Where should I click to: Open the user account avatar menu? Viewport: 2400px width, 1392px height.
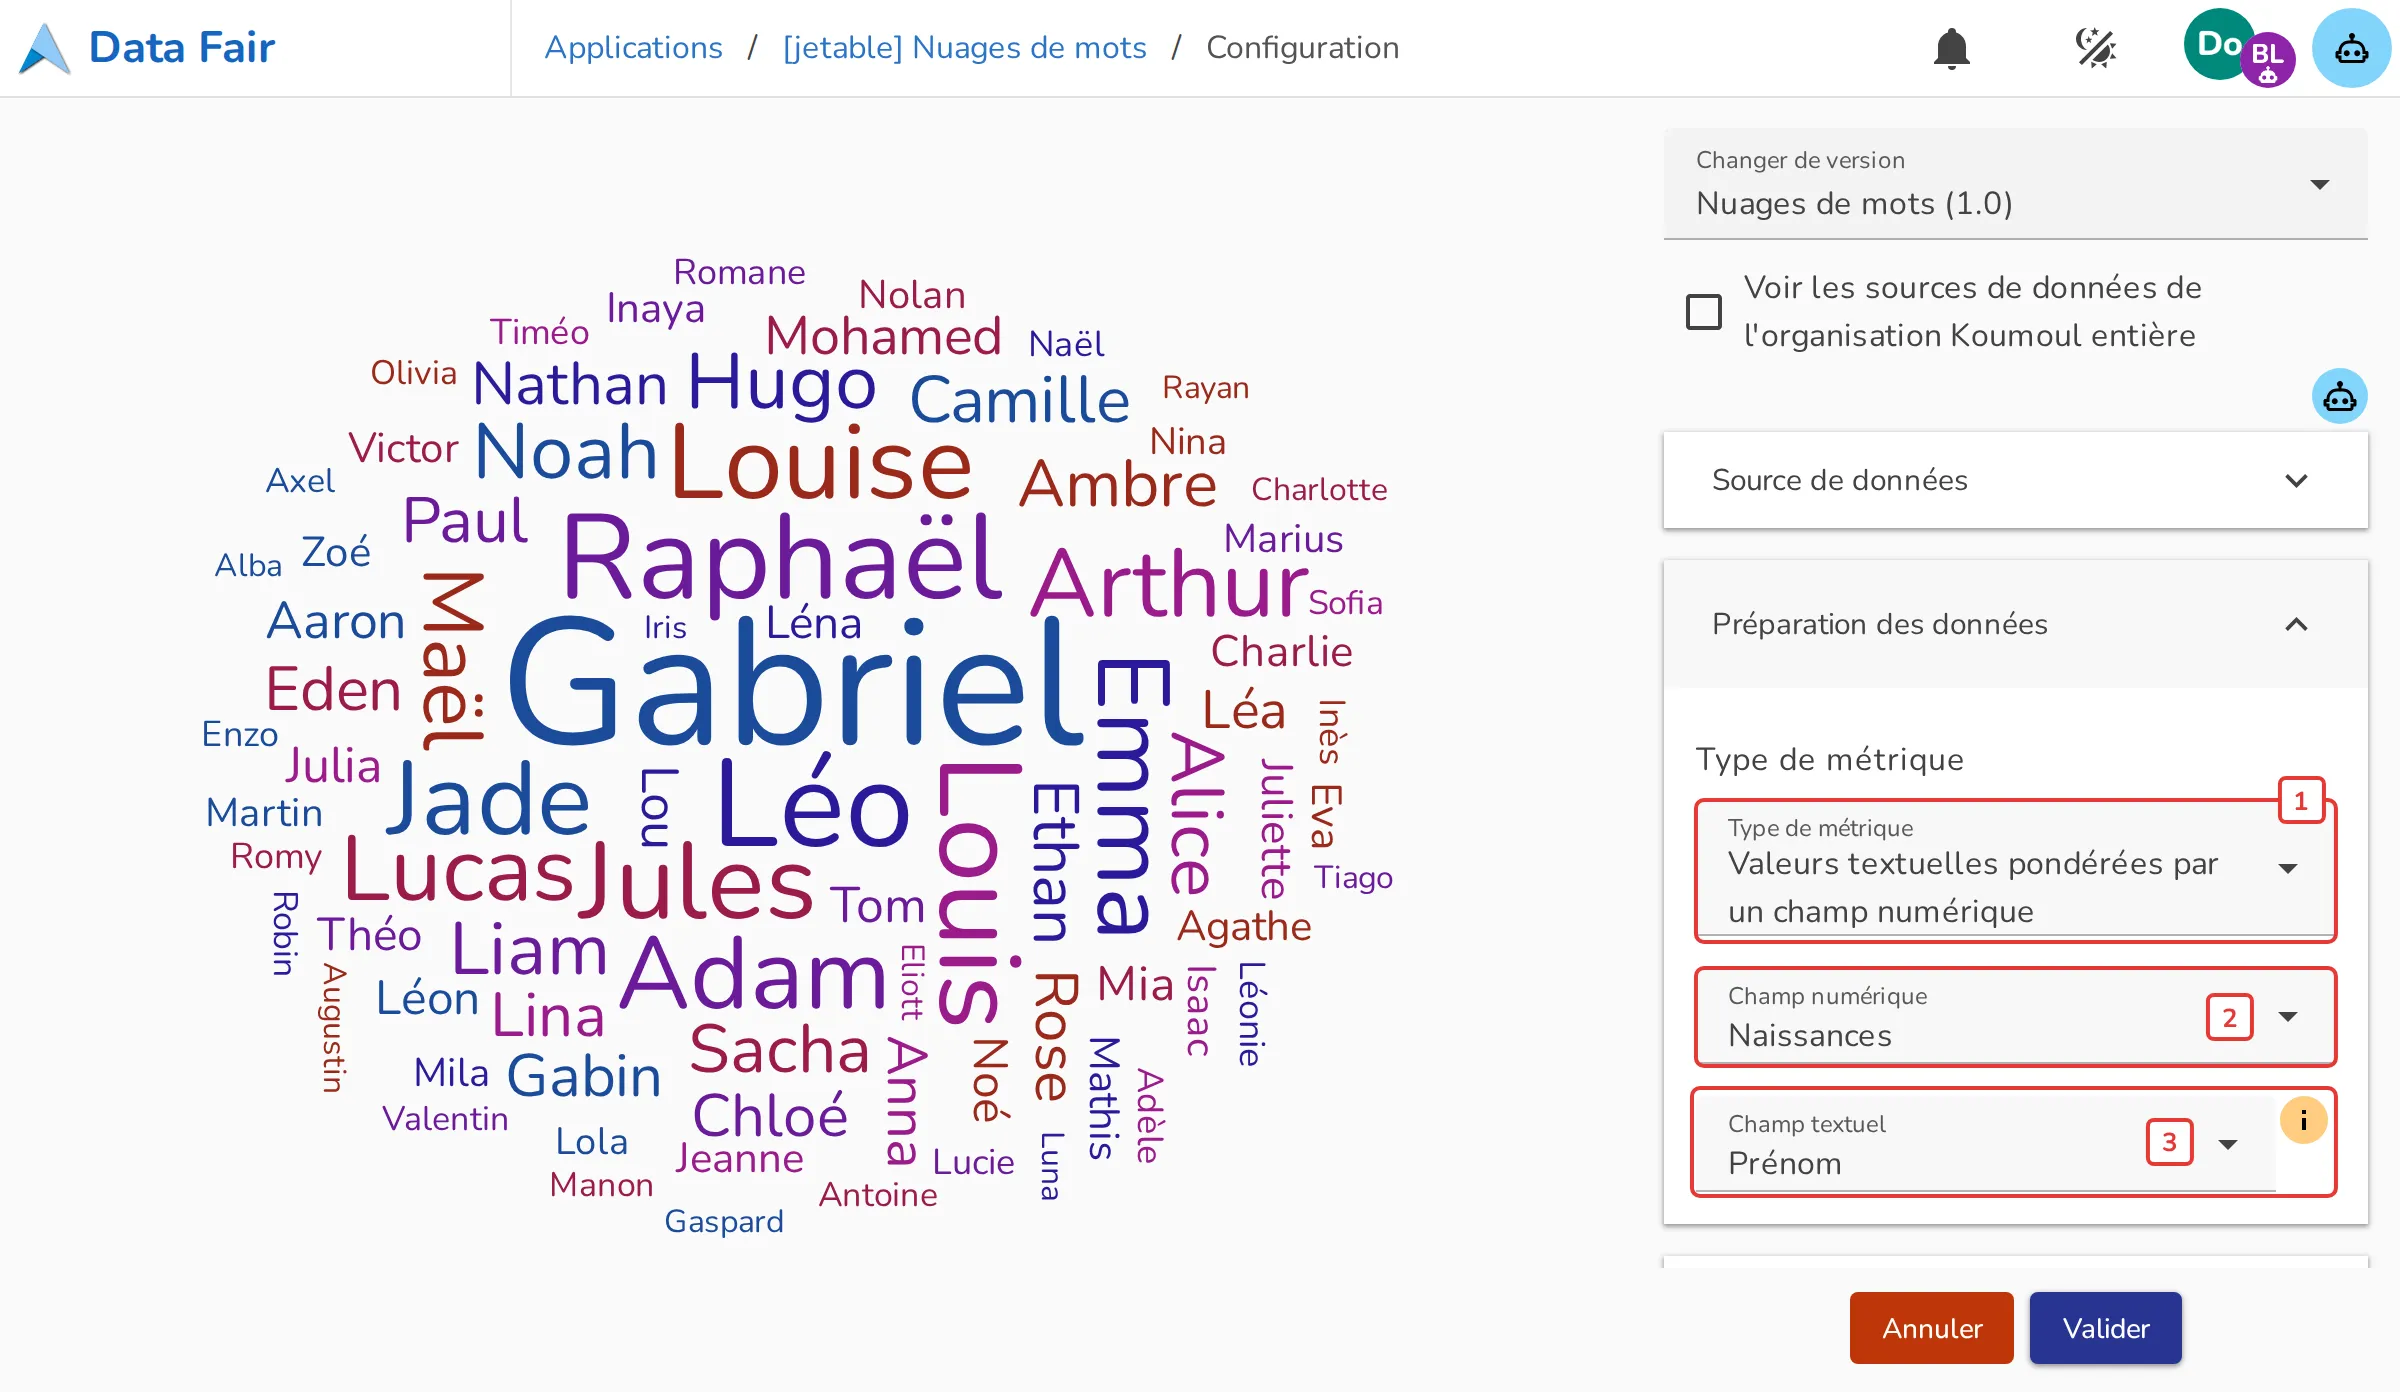(2238, 48)
